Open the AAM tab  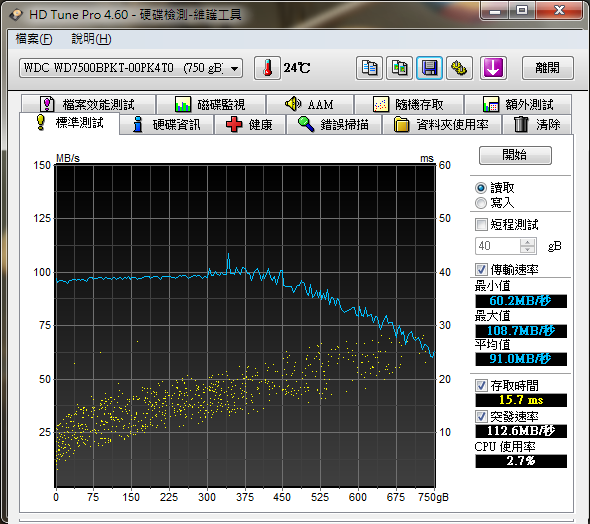tap(310, 104)
